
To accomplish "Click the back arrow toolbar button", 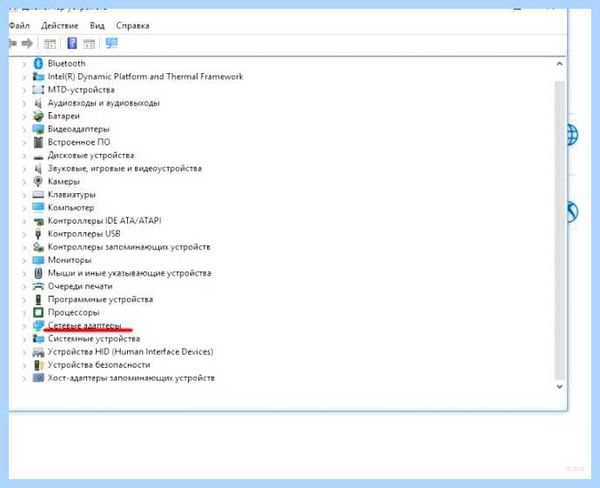I will pyautogui.click(x=13, y=44).
